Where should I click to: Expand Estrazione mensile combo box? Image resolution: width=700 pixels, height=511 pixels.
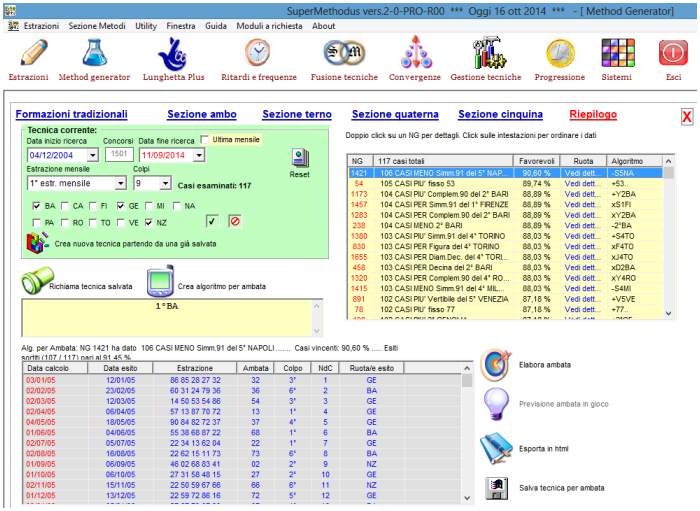click(x=121, y=183)
